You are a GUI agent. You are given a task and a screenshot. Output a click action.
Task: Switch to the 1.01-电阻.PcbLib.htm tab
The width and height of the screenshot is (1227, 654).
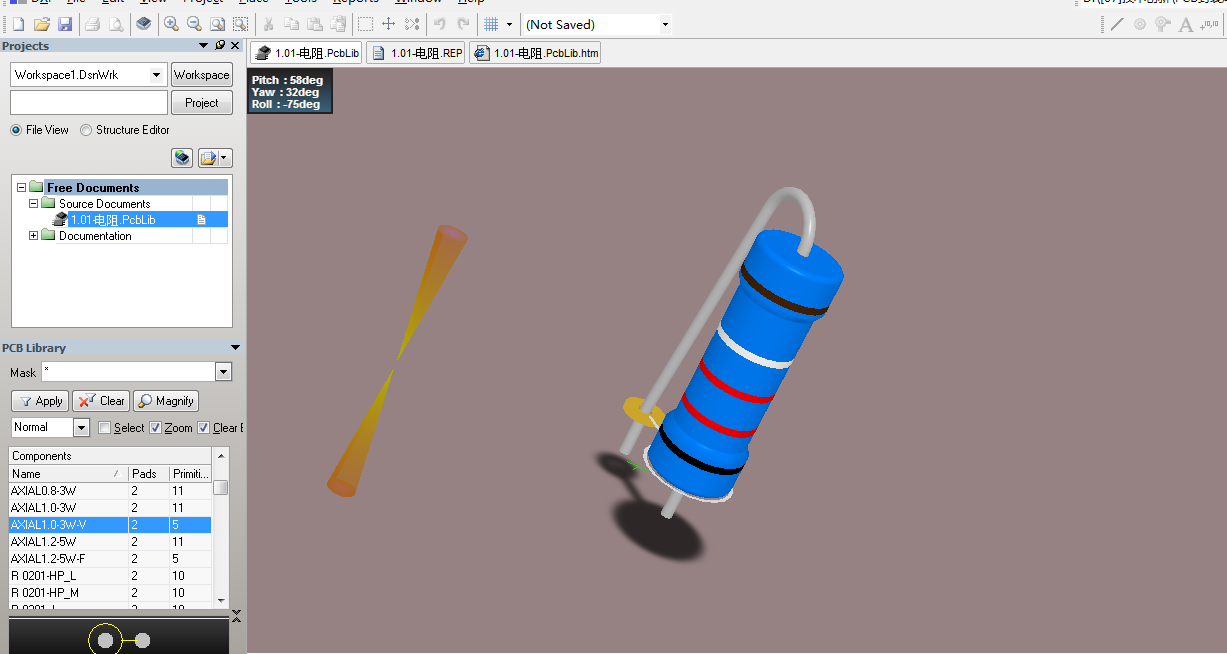pyautogui.click(x=535, y=53)
